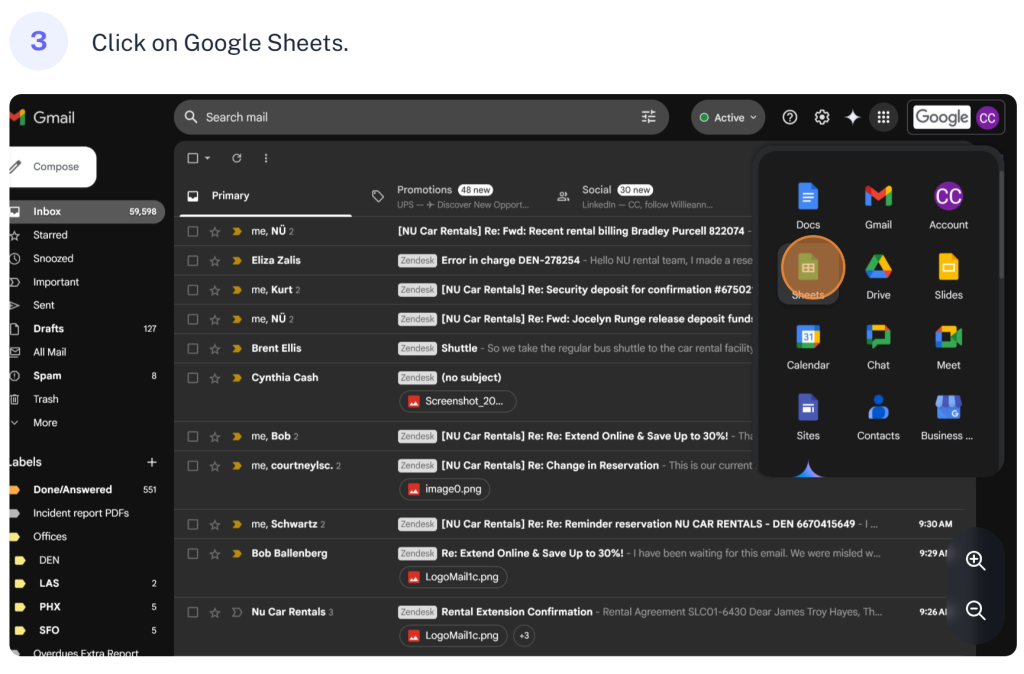The image size is (1024, 674).
Task: Expand the Active status dropdown
Action: tap(728, 117)
